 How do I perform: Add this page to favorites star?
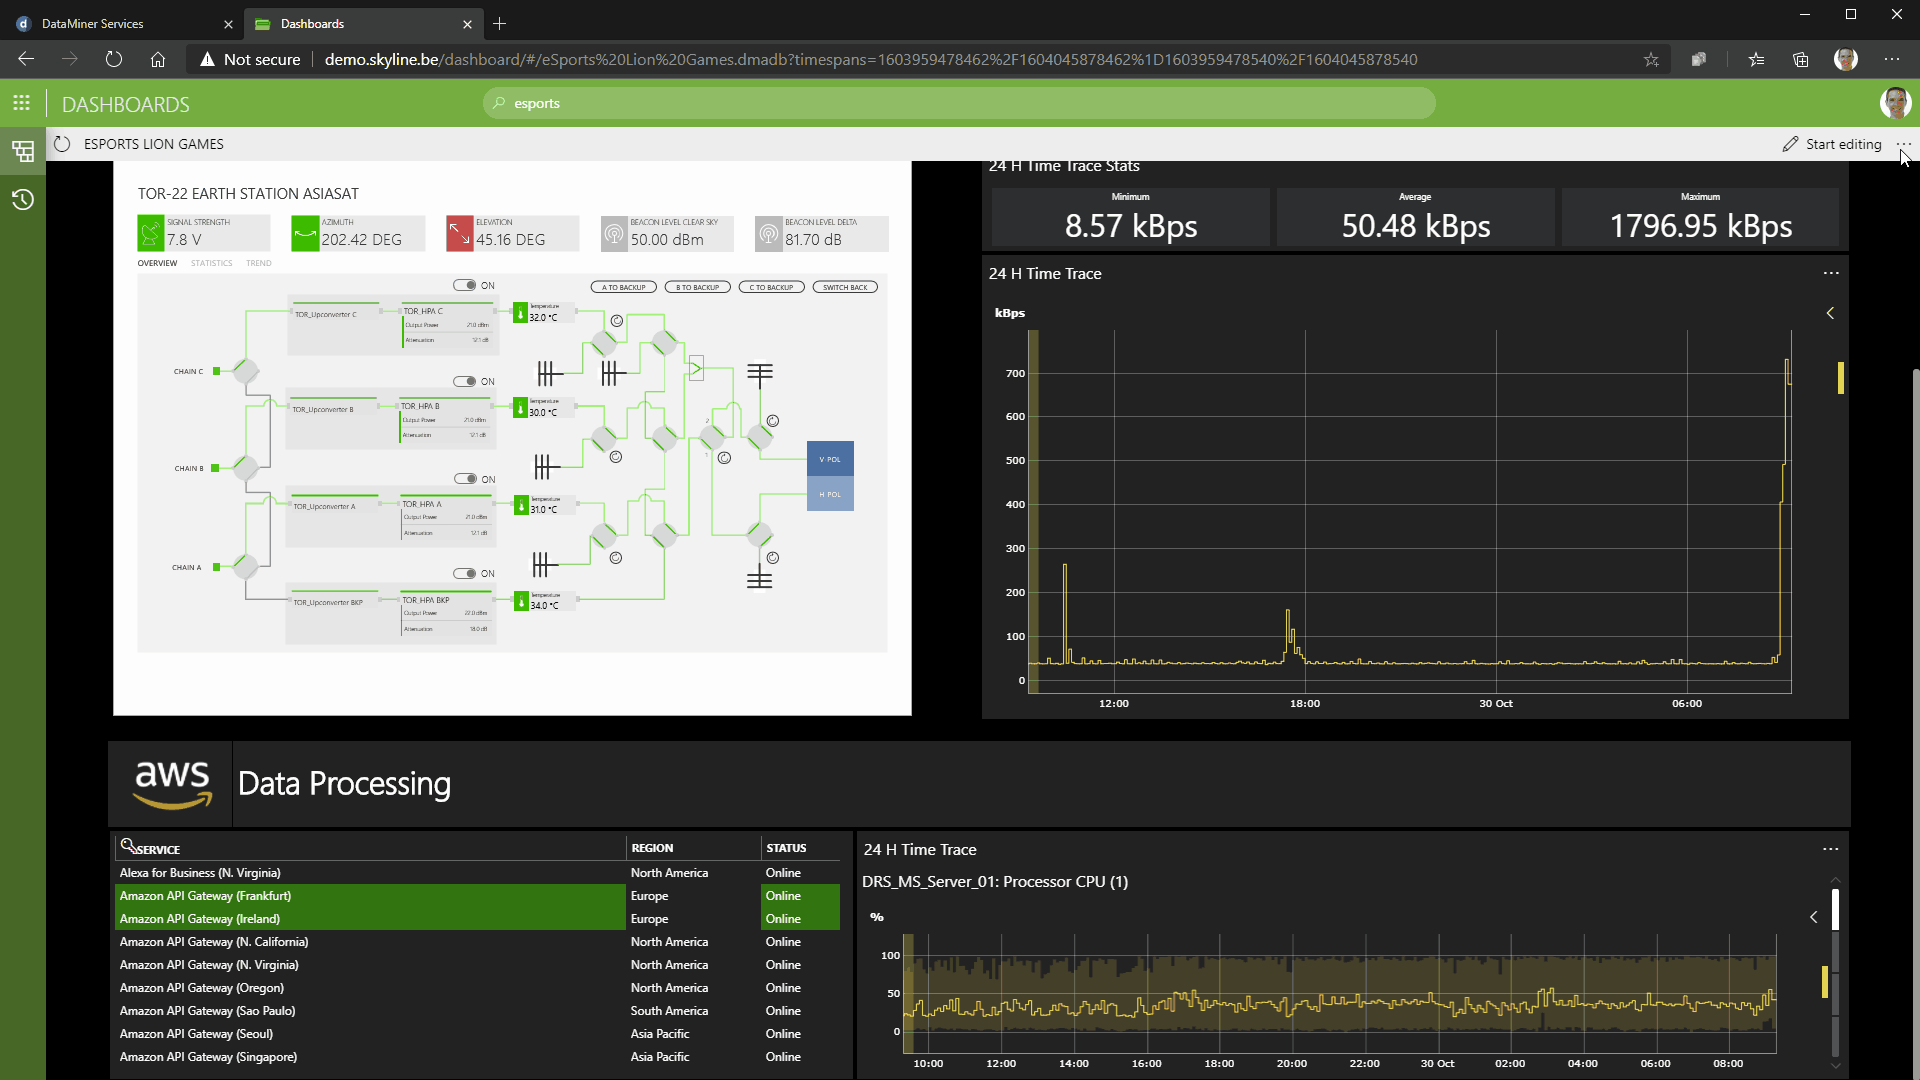[x=1651, y=59]
